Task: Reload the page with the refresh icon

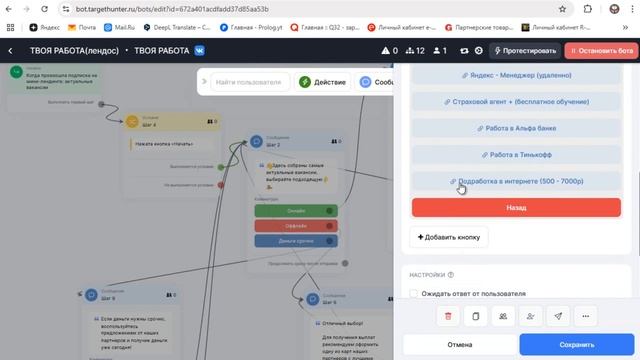Action: tap(44, 9)
